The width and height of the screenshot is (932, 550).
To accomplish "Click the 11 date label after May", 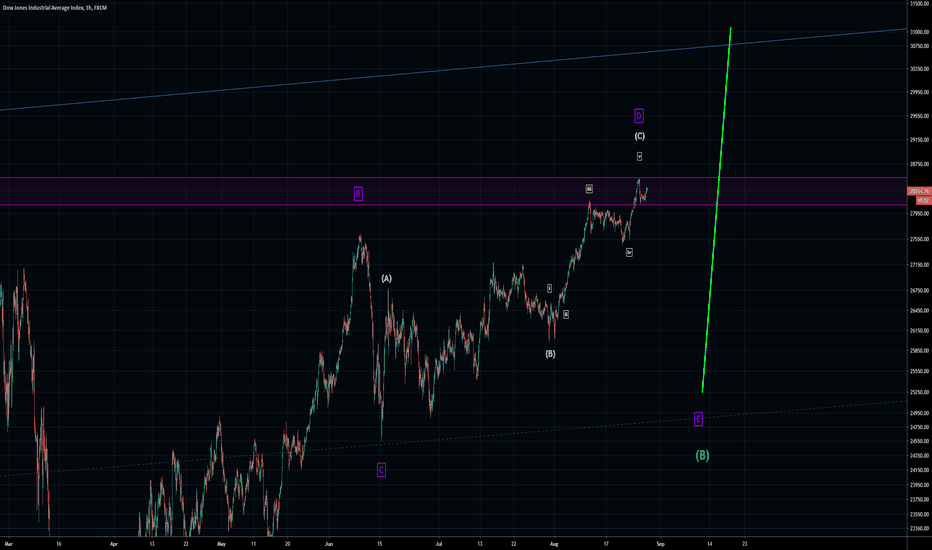I will pyautogui.click(x=253, y=543).
